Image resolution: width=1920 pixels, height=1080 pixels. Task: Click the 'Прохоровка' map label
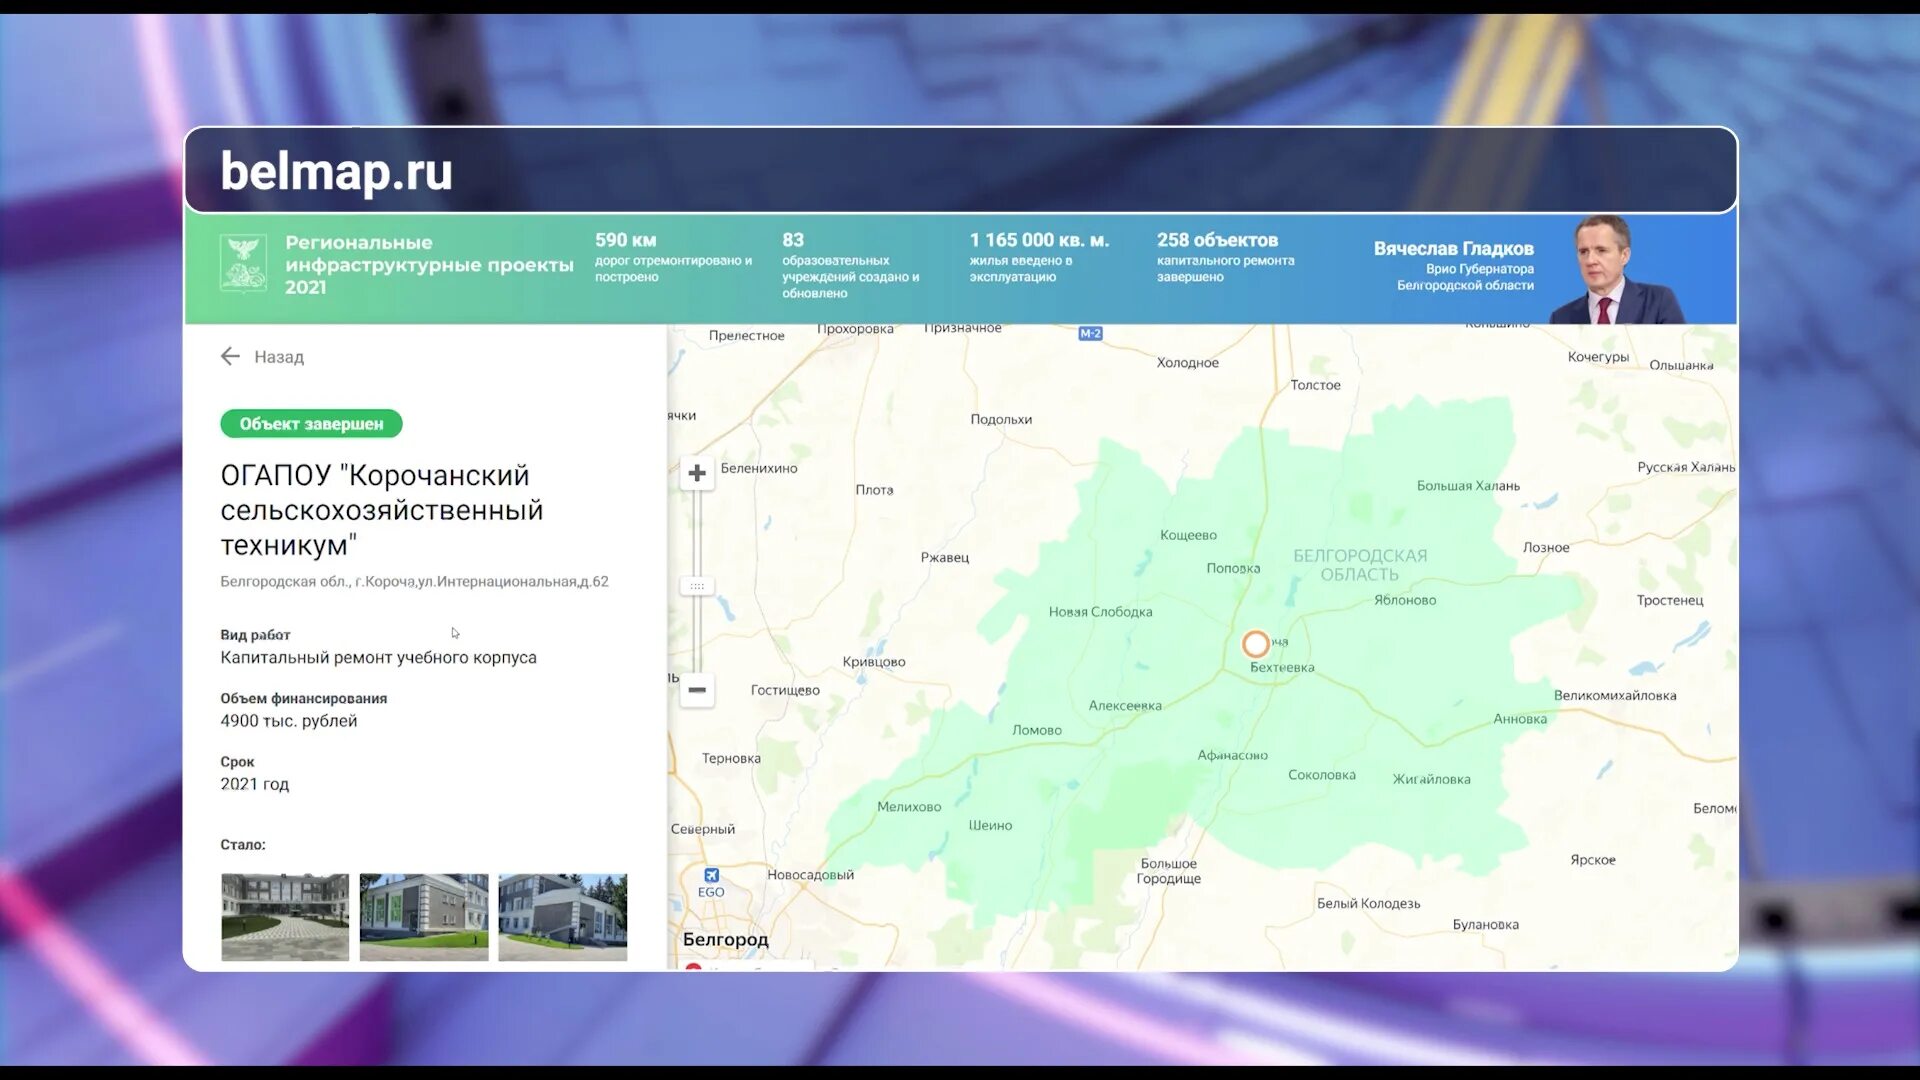tap(855, 329)
